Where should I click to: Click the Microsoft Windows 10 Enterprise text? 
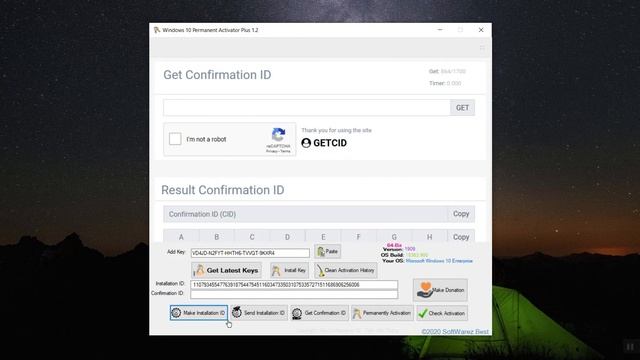click(439, 261)
